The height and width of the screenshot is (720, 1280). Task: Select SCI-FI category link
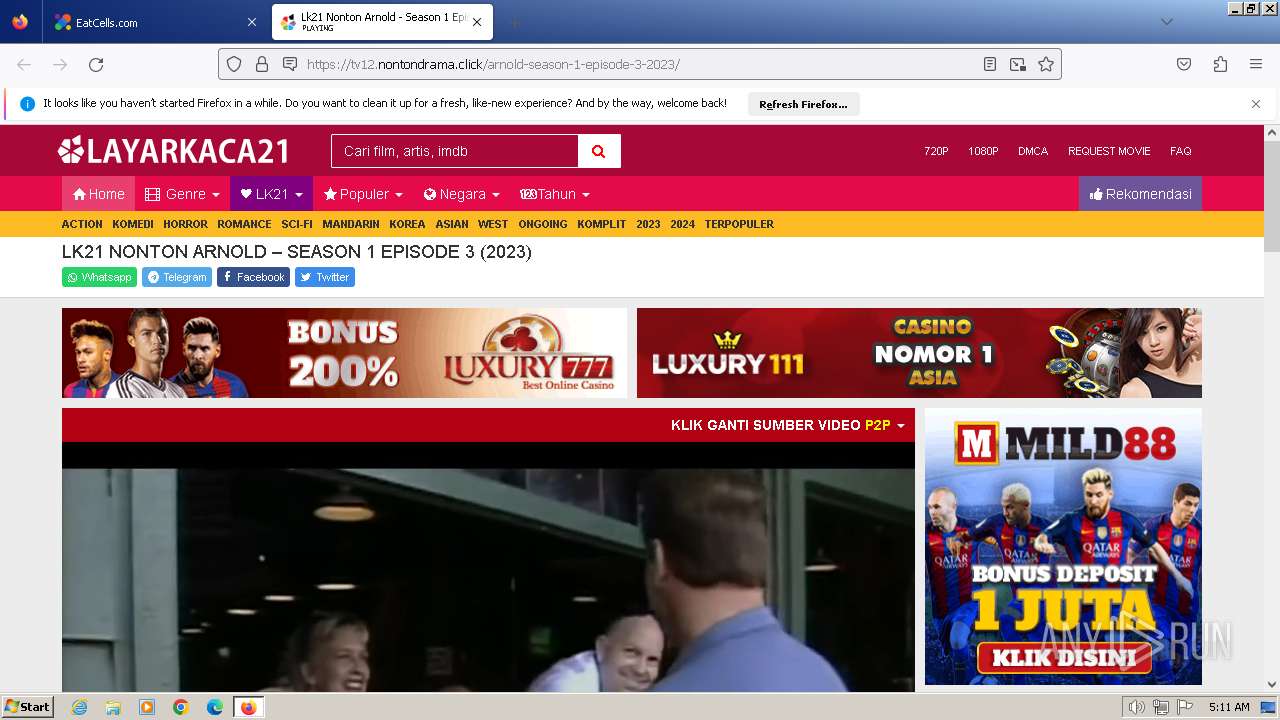[297, 224]
